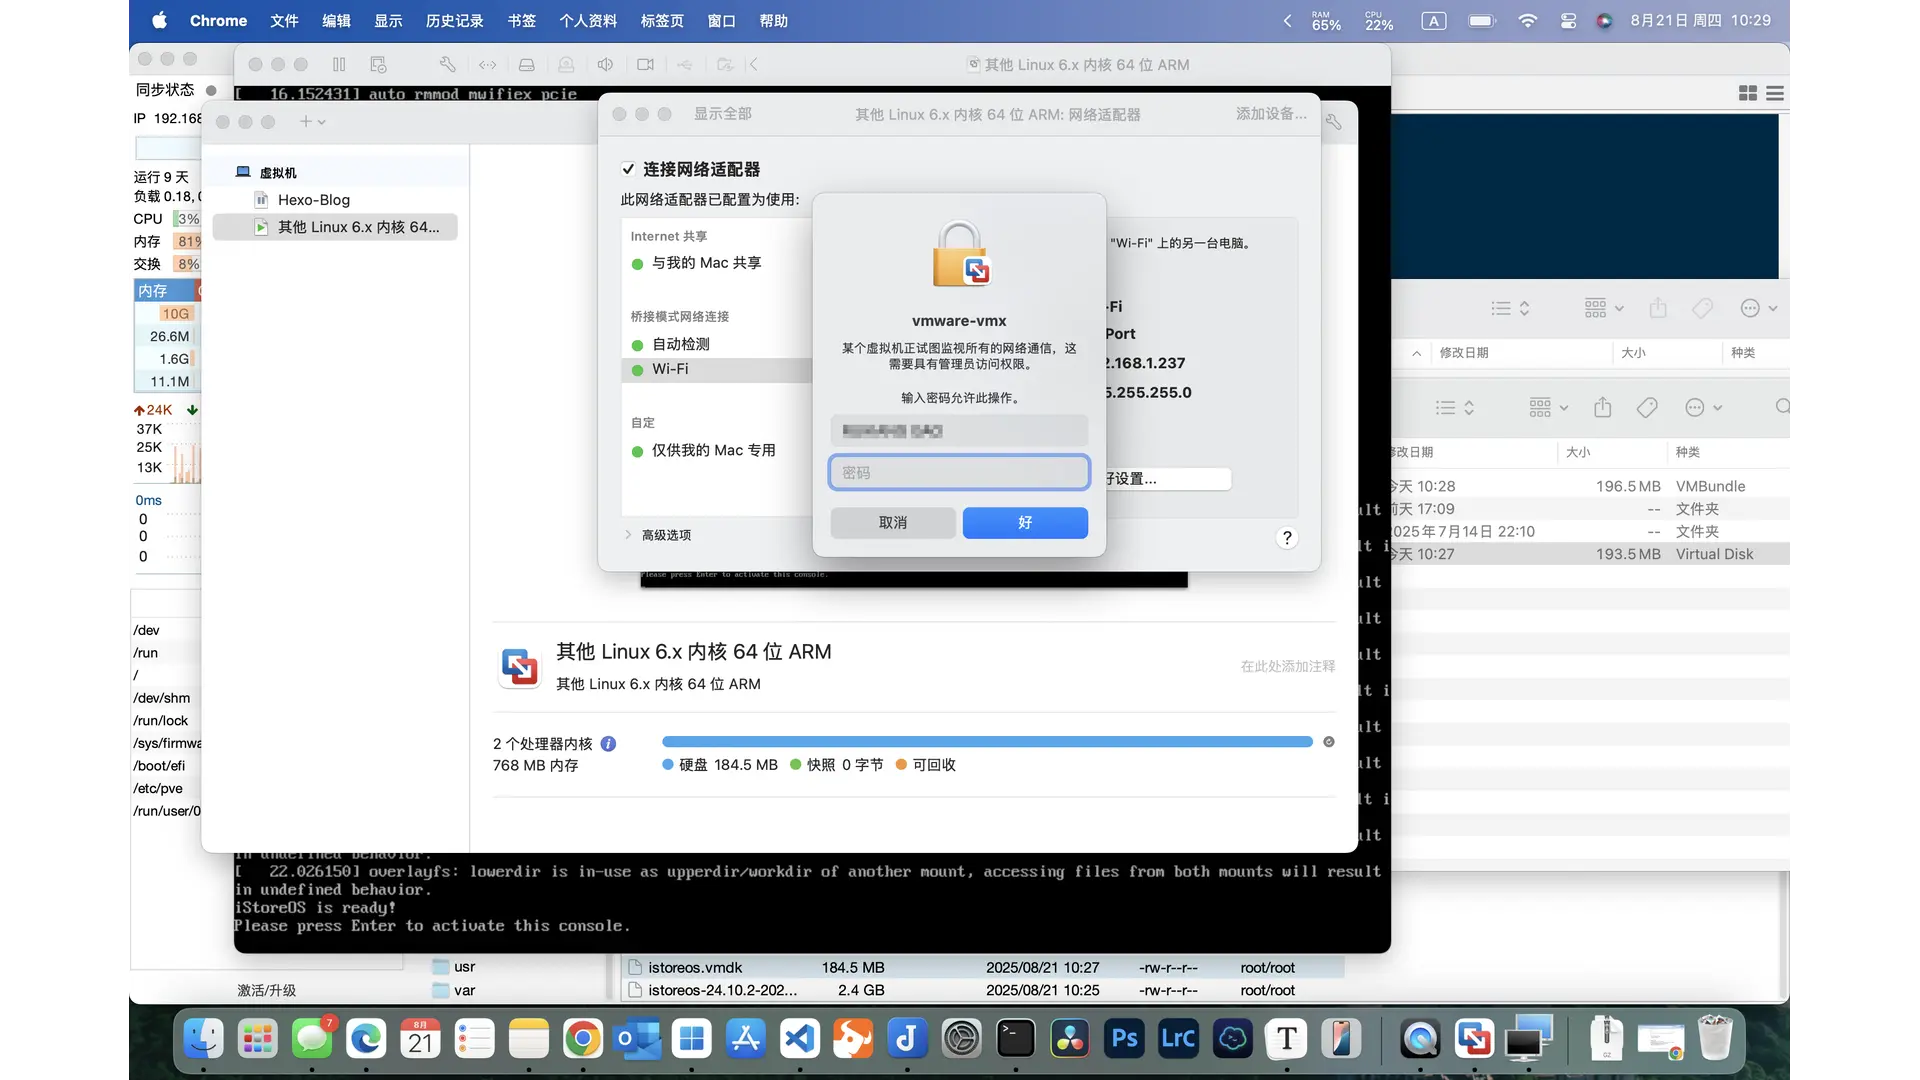Screen dimensions: 1920x1080
Task: Click the gear at end of disk usage bar
Action: [x=1329, y=742]
